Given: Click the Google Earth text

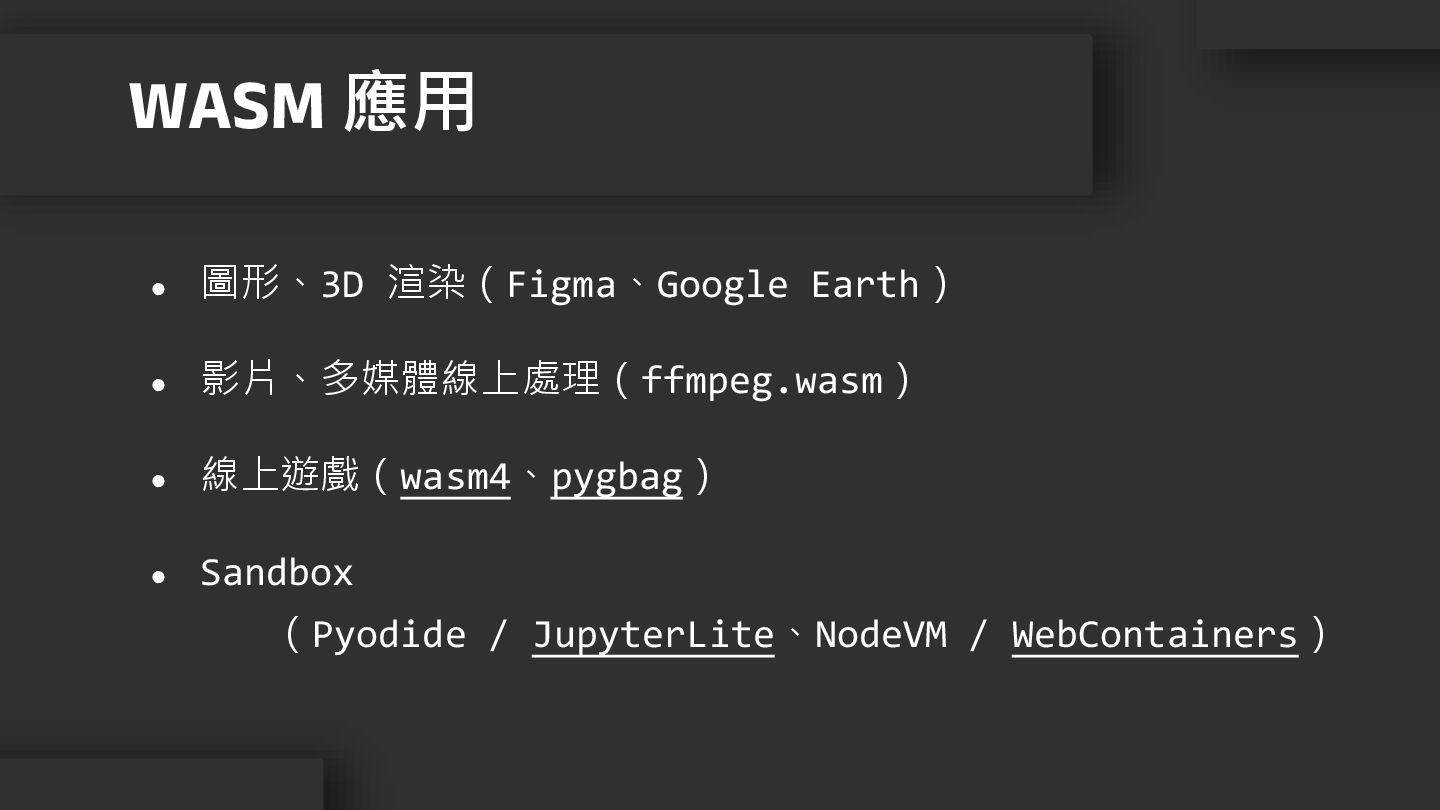Looking at the screenshot, I should [787, 285].
